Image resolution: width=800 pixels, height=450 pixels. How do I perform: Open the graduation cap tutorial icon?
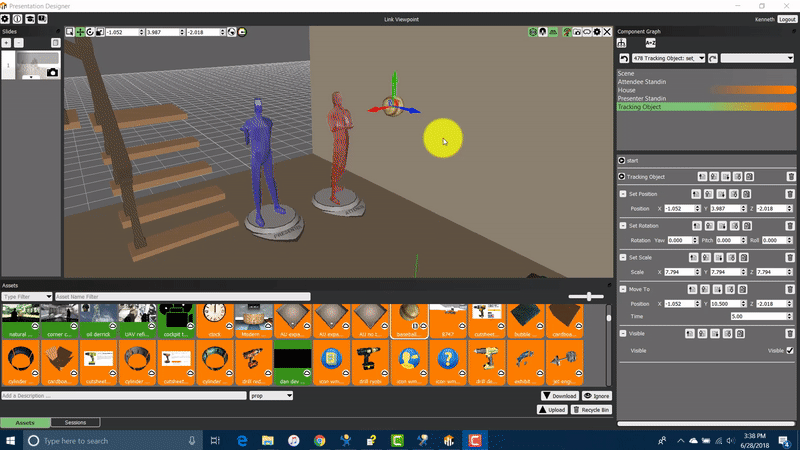(30, 19)
